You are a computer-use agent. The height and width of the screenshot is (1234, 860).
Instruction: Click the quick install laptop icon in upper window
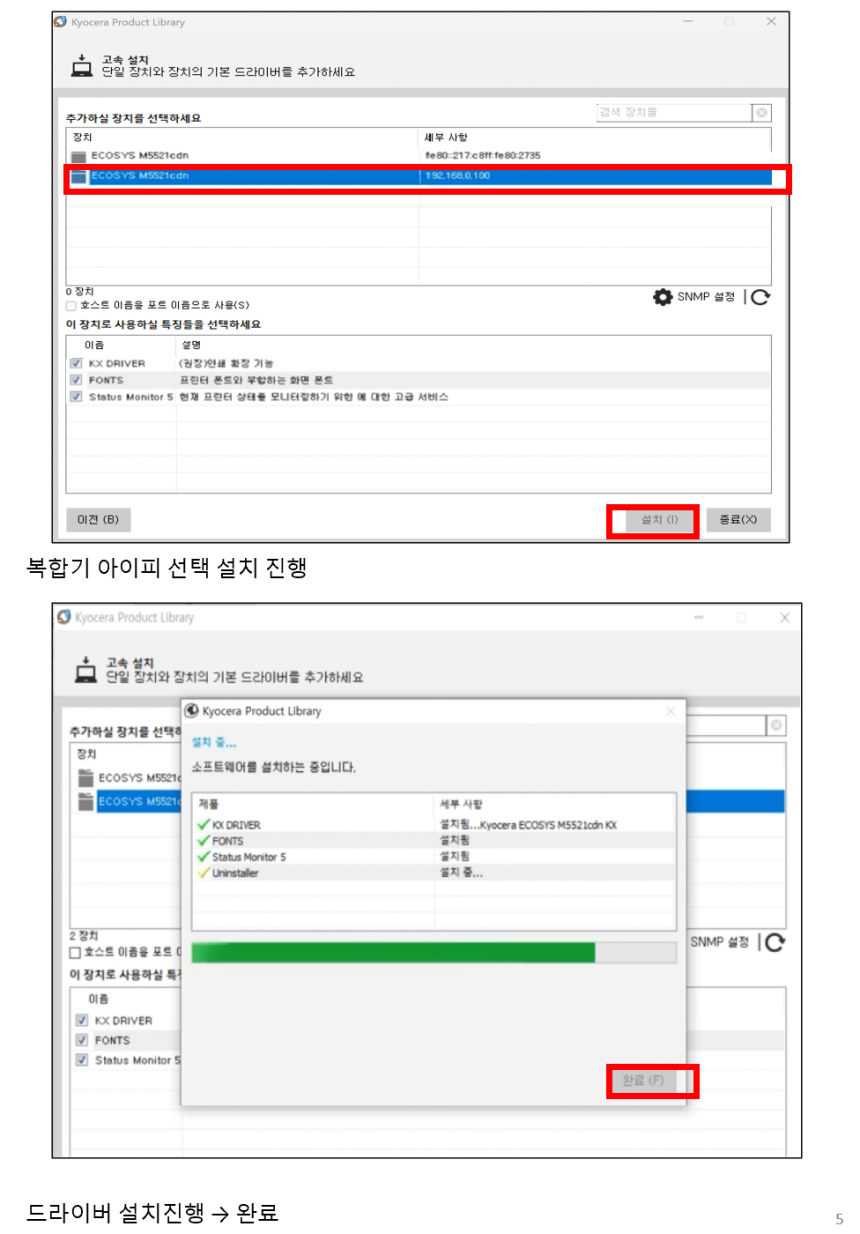(82, 67)
